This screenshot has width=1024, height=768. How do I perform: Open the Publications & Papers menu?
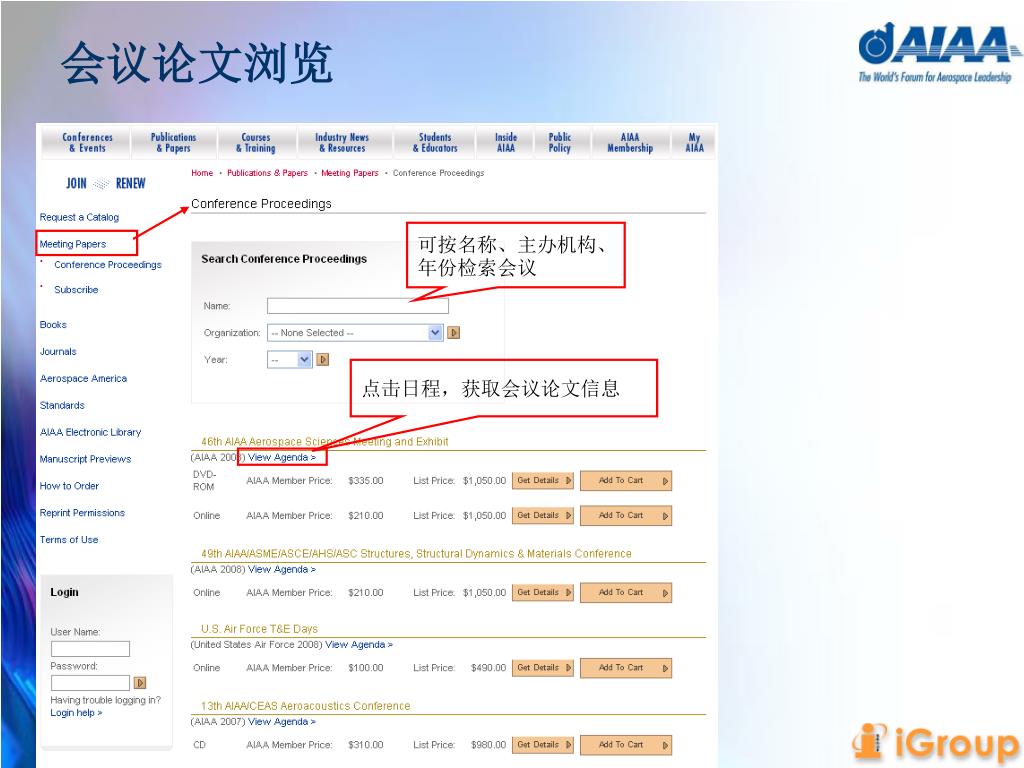pos(174,142)
